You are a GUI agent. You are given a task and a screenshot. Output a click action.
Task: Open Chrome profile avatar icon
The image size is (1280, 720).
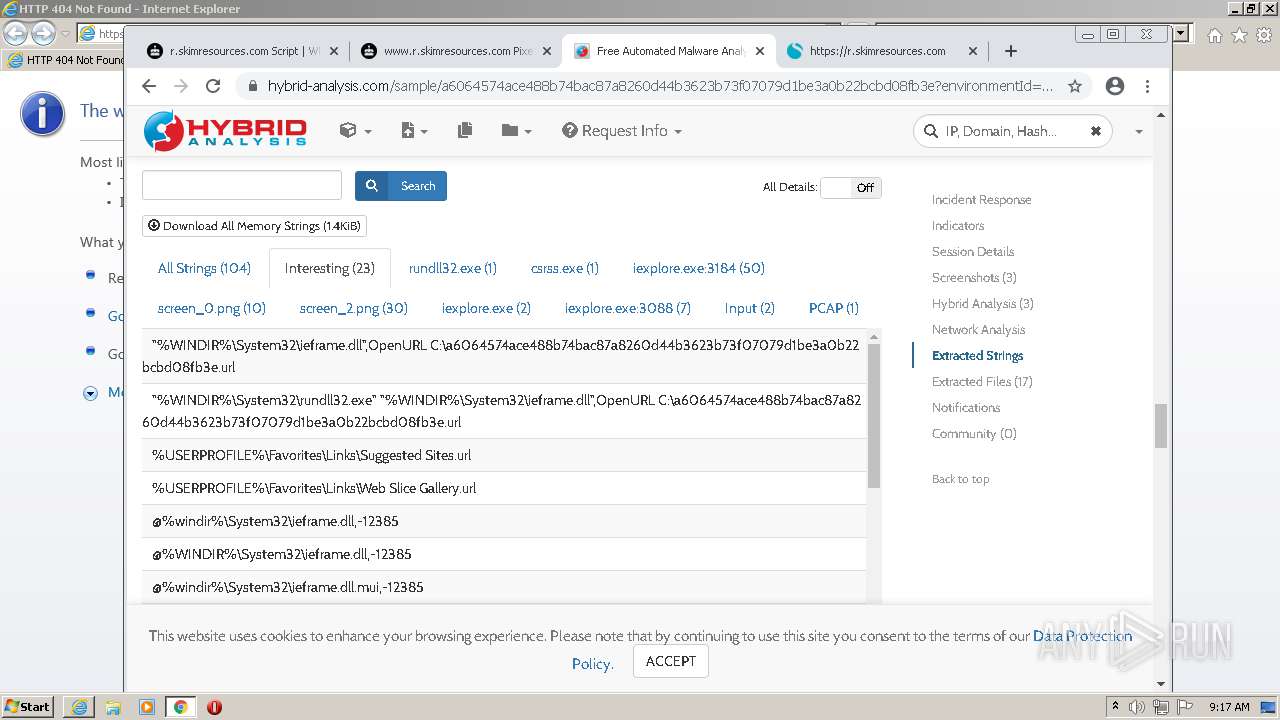[1115, 86]
